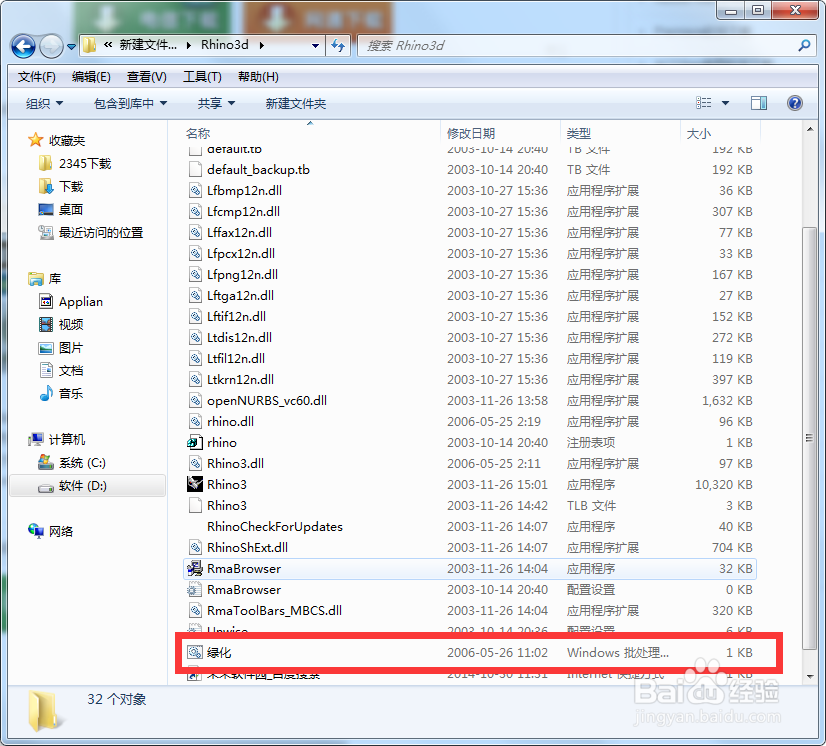Select the Rhino3 TLB file icon
The image size is (826, 746).
(x=195, y=505)
